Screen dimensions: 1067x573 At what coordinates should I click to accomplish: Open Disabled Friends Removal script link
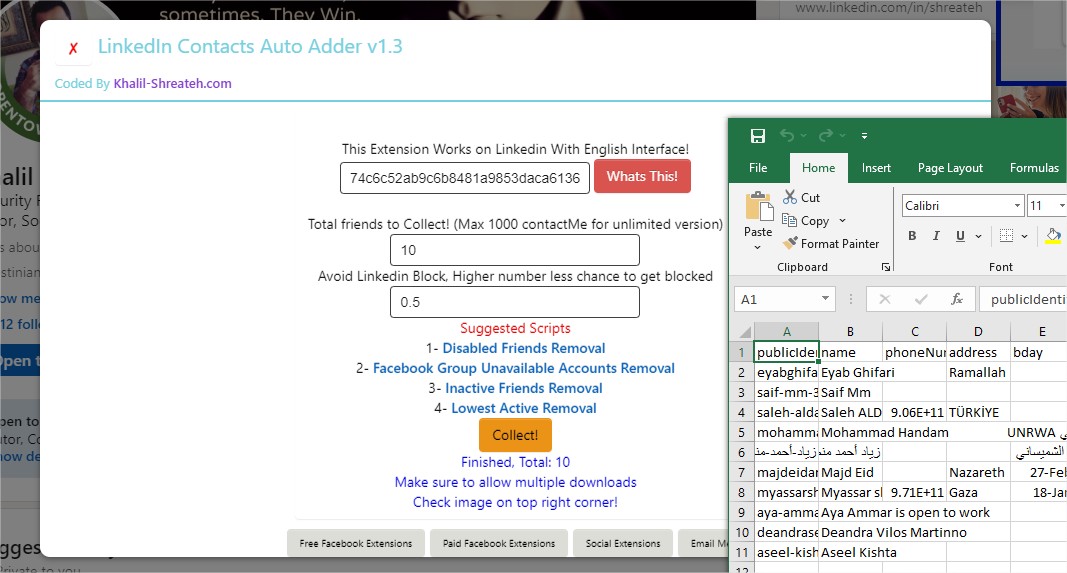coord(523,348)
